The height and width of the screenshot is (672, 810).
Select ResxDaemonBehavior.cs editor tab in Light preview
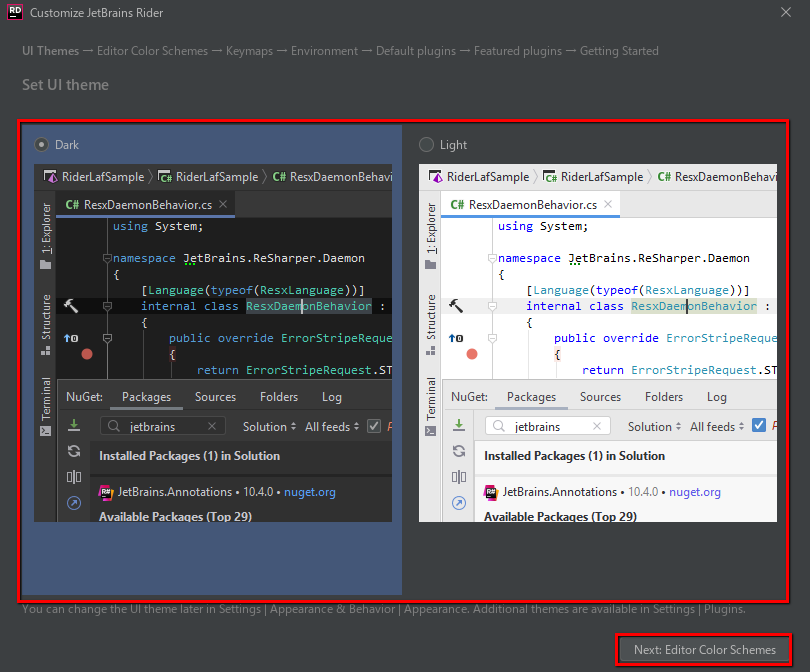(x=530, y=205)
